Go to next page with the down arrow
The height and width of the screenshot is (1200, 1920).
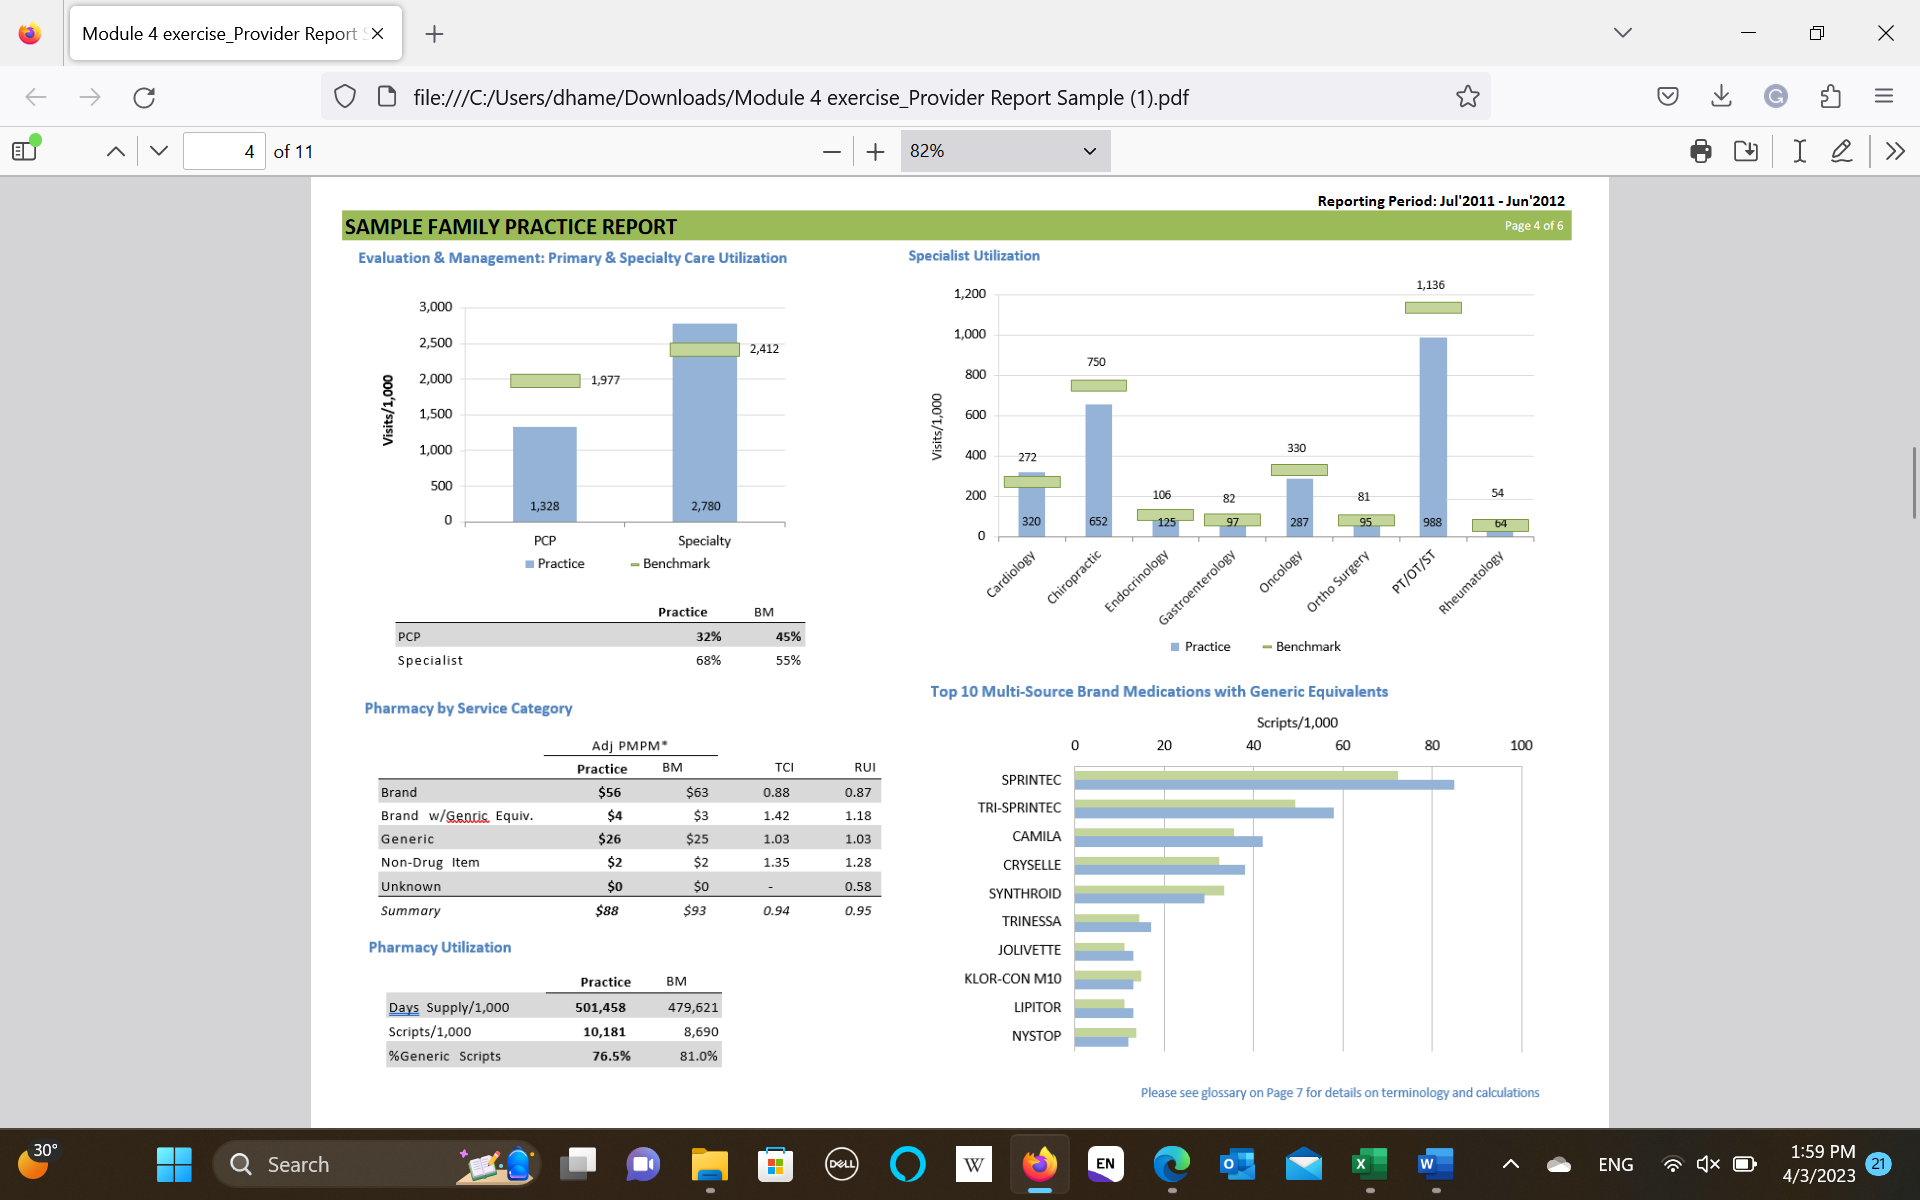click(158, 150)
